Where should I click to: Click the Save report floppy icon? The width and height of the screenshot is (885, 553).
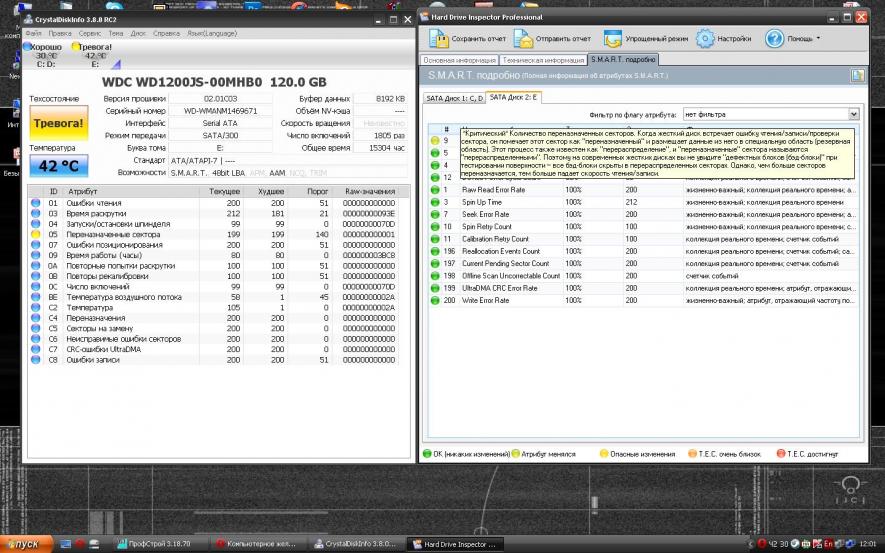(439, 38)
